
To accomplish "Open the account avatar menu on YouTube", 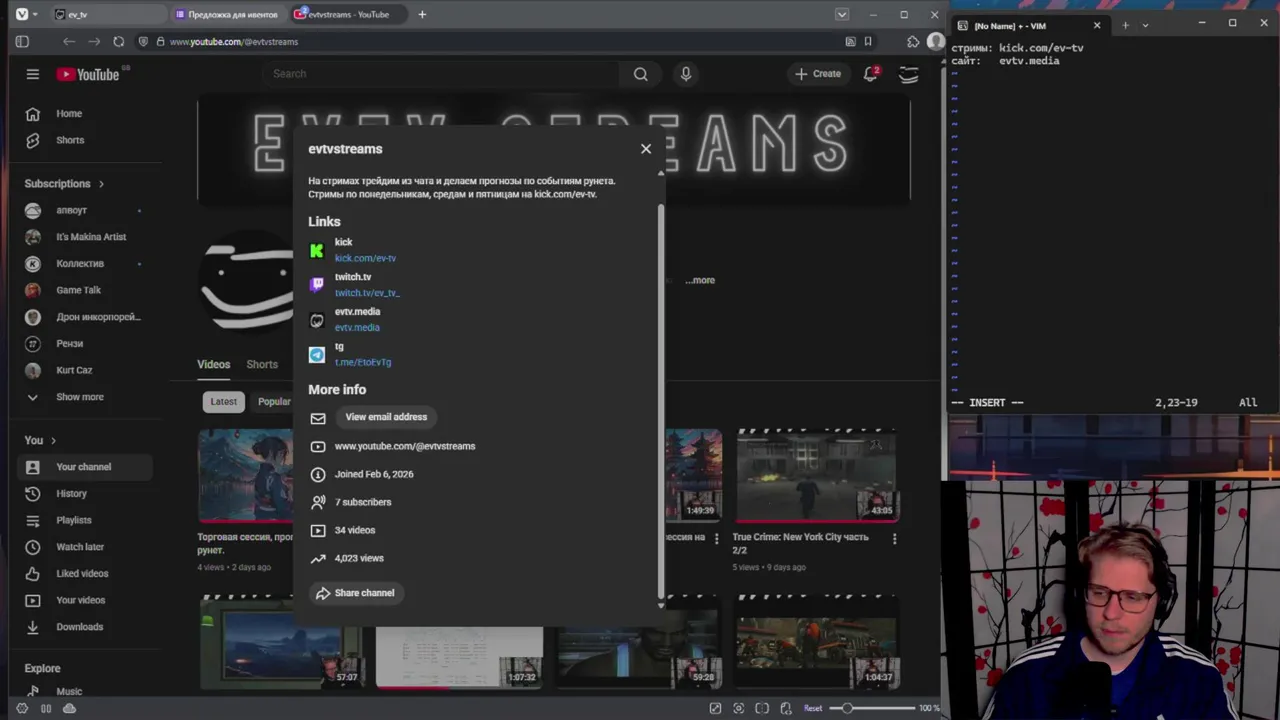I will [909, 74].
